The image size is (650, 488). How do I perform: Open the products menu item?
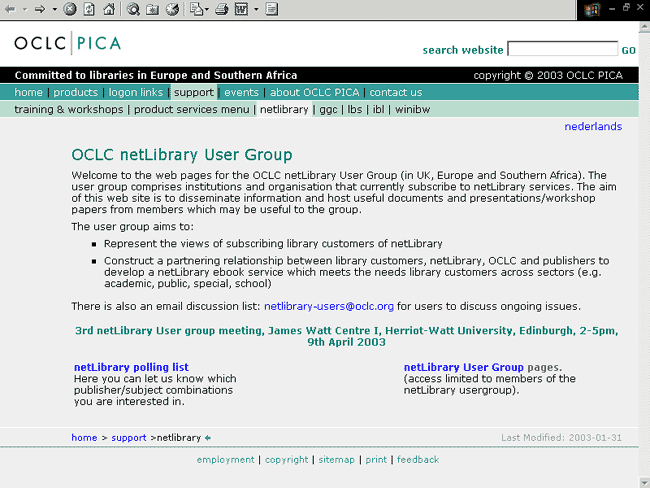[x=75, y=92]
